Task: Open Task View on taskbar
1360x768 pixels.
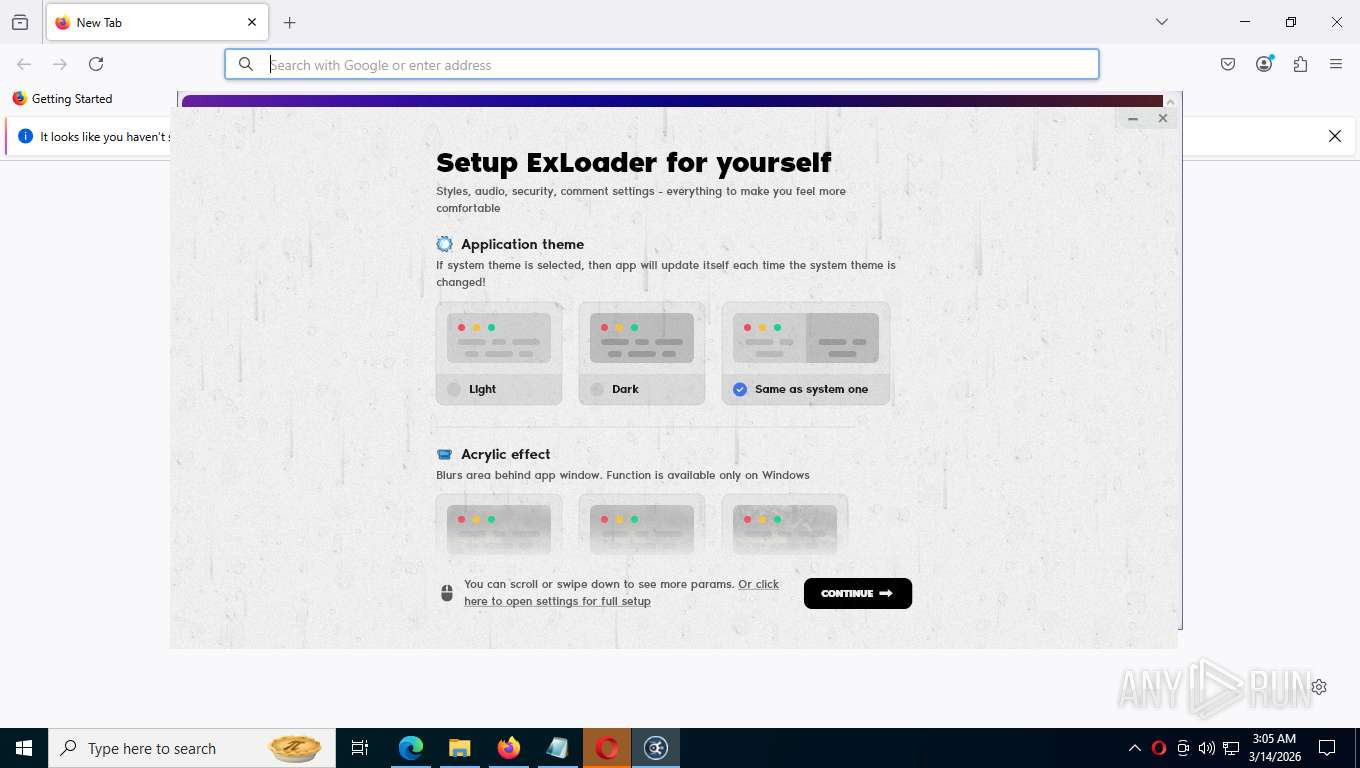Action: click(360, 748)
